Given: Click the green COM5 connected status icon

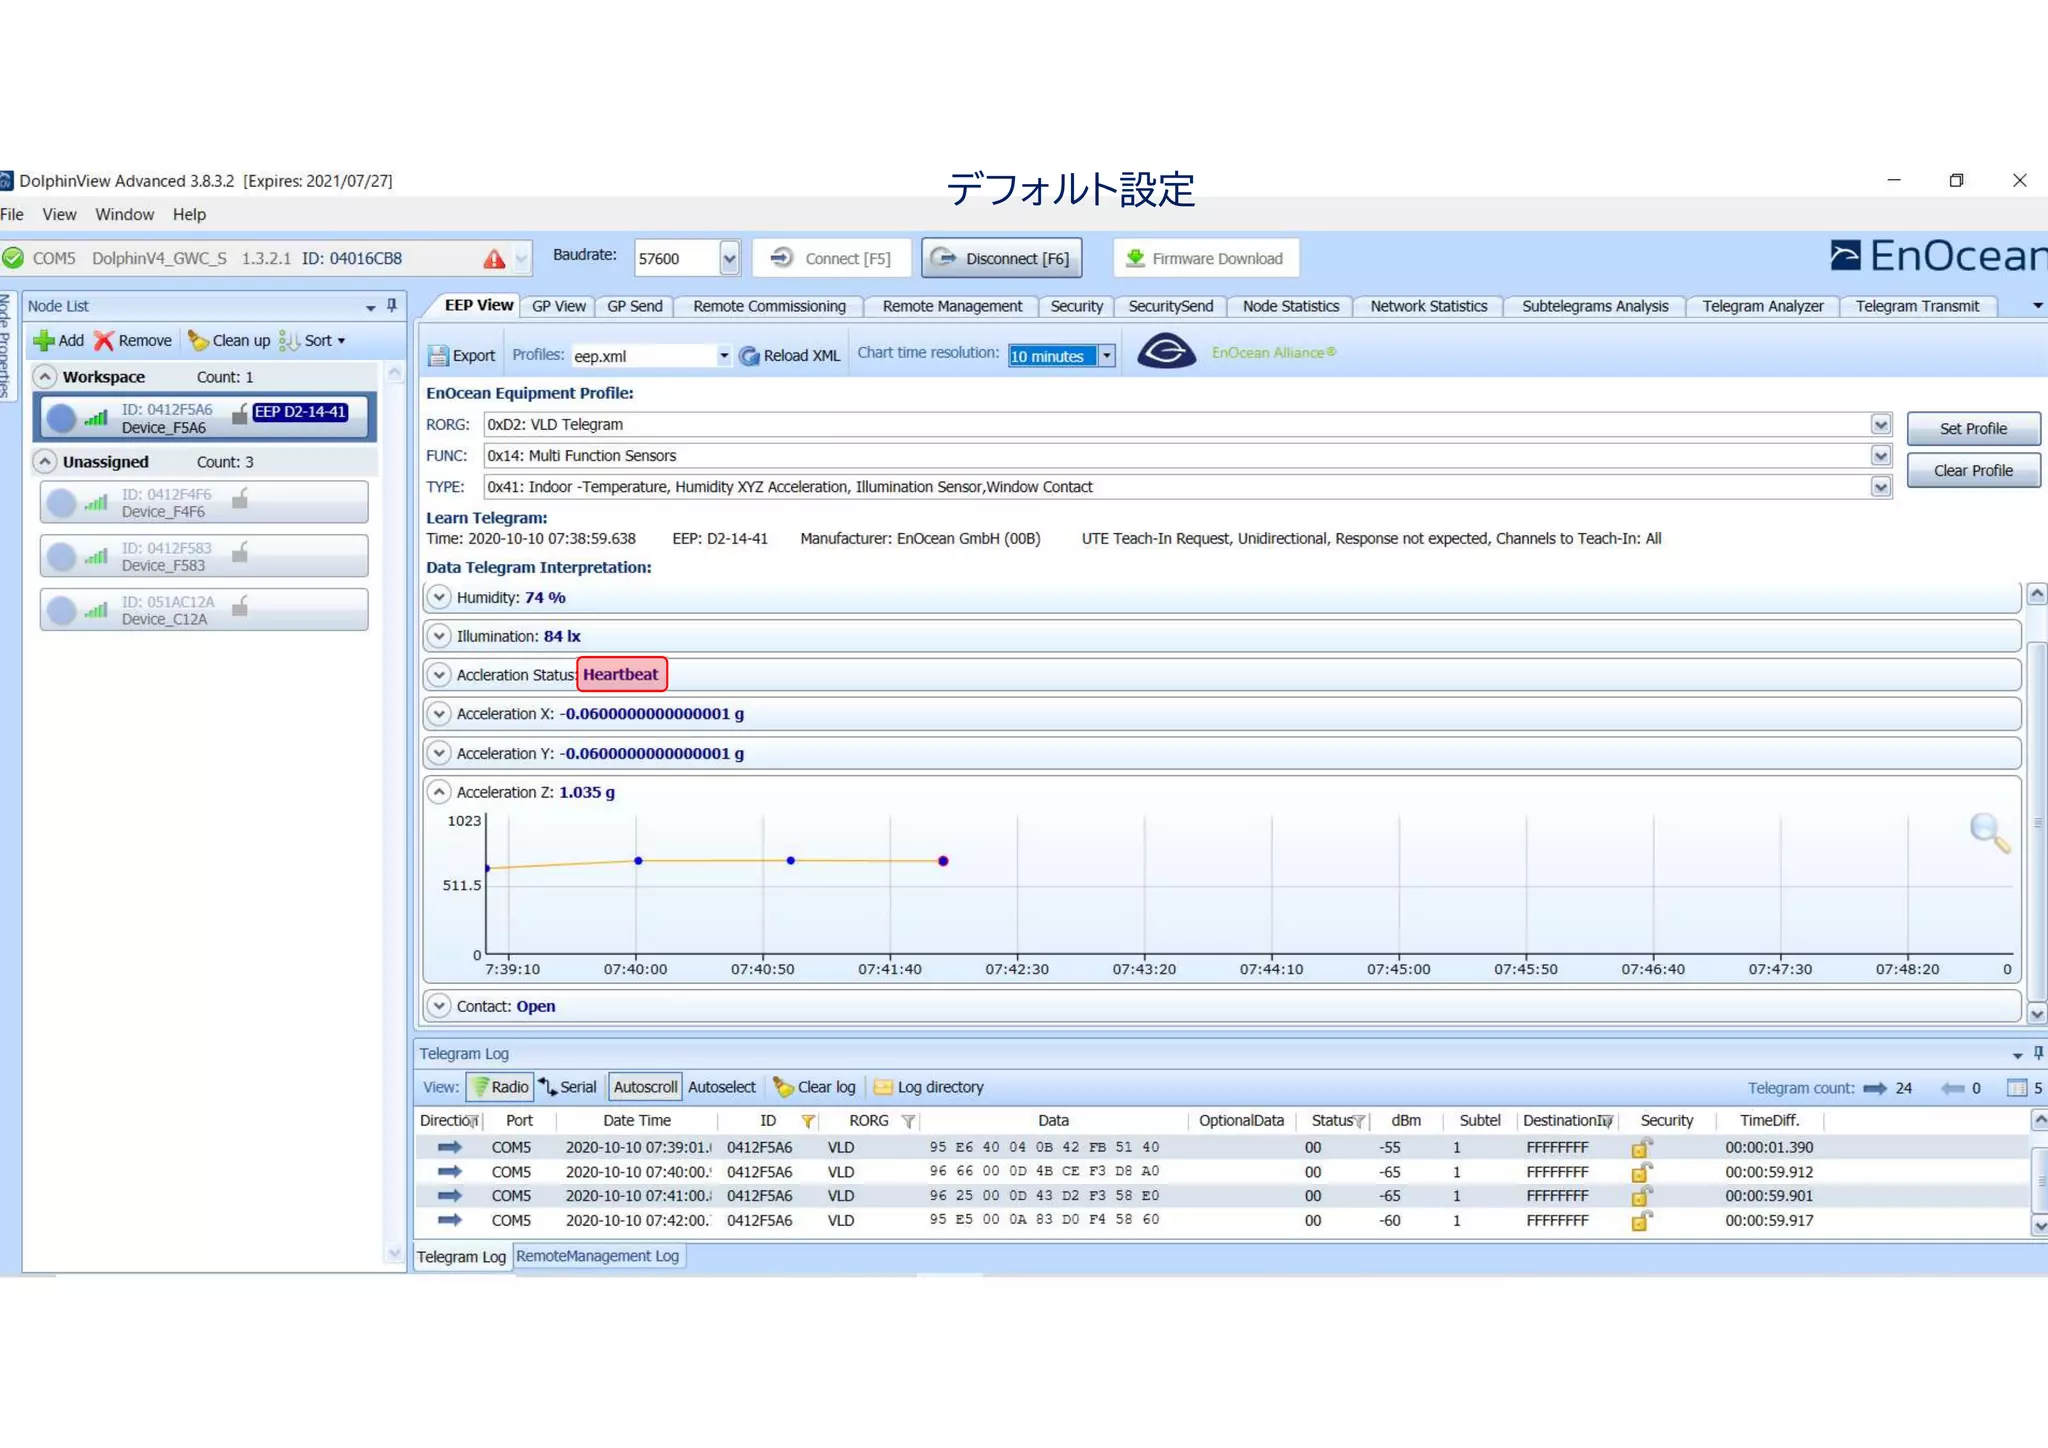Looking at the screenshot, I should pyautogui.click(x=13, y=259).
